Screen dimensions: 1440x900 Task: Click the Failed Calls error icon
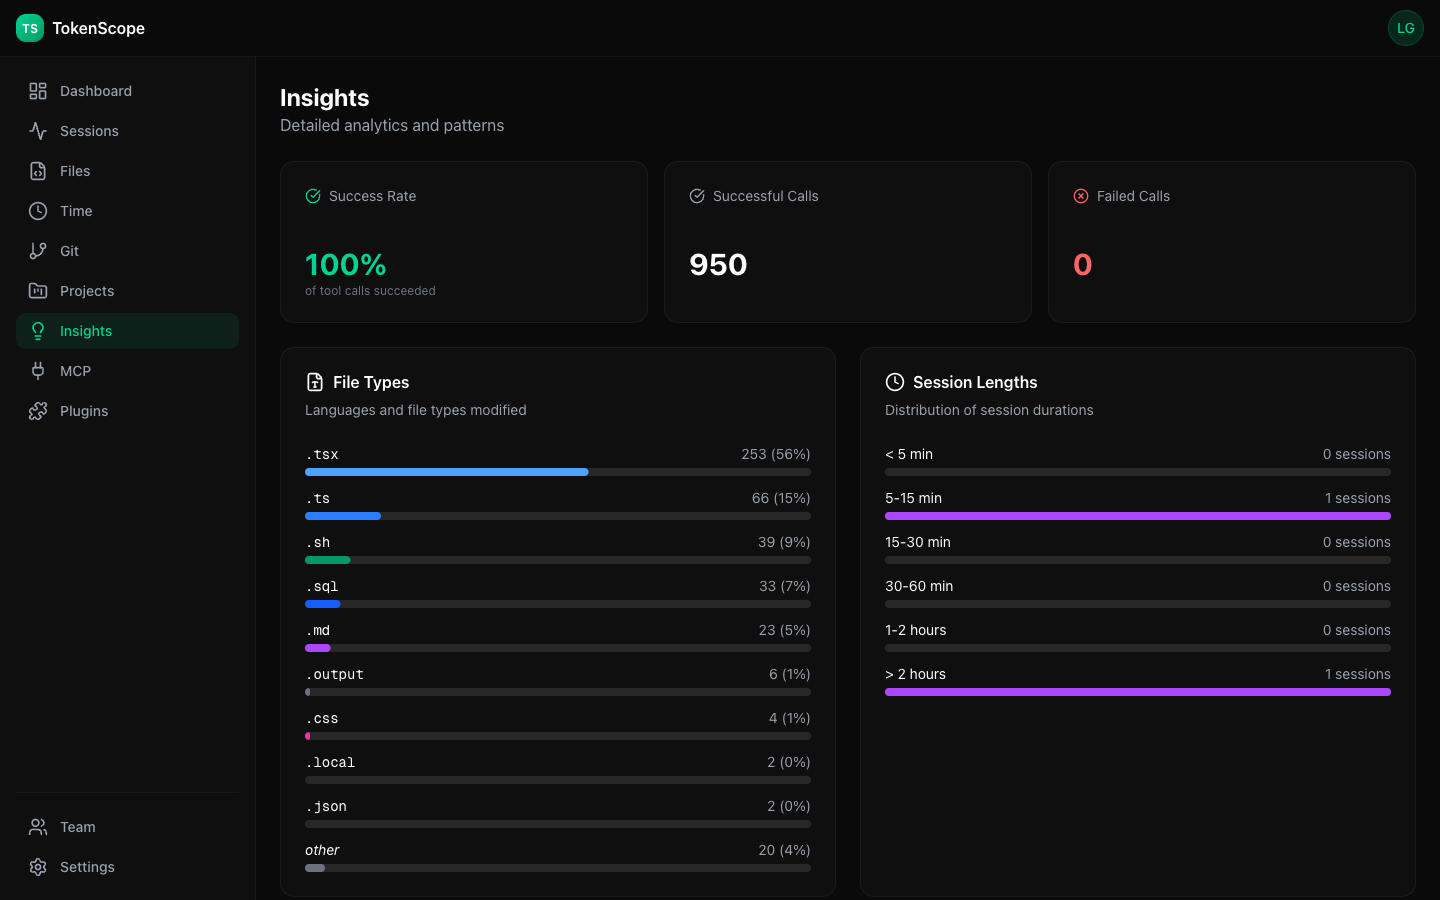(1081, 196)
